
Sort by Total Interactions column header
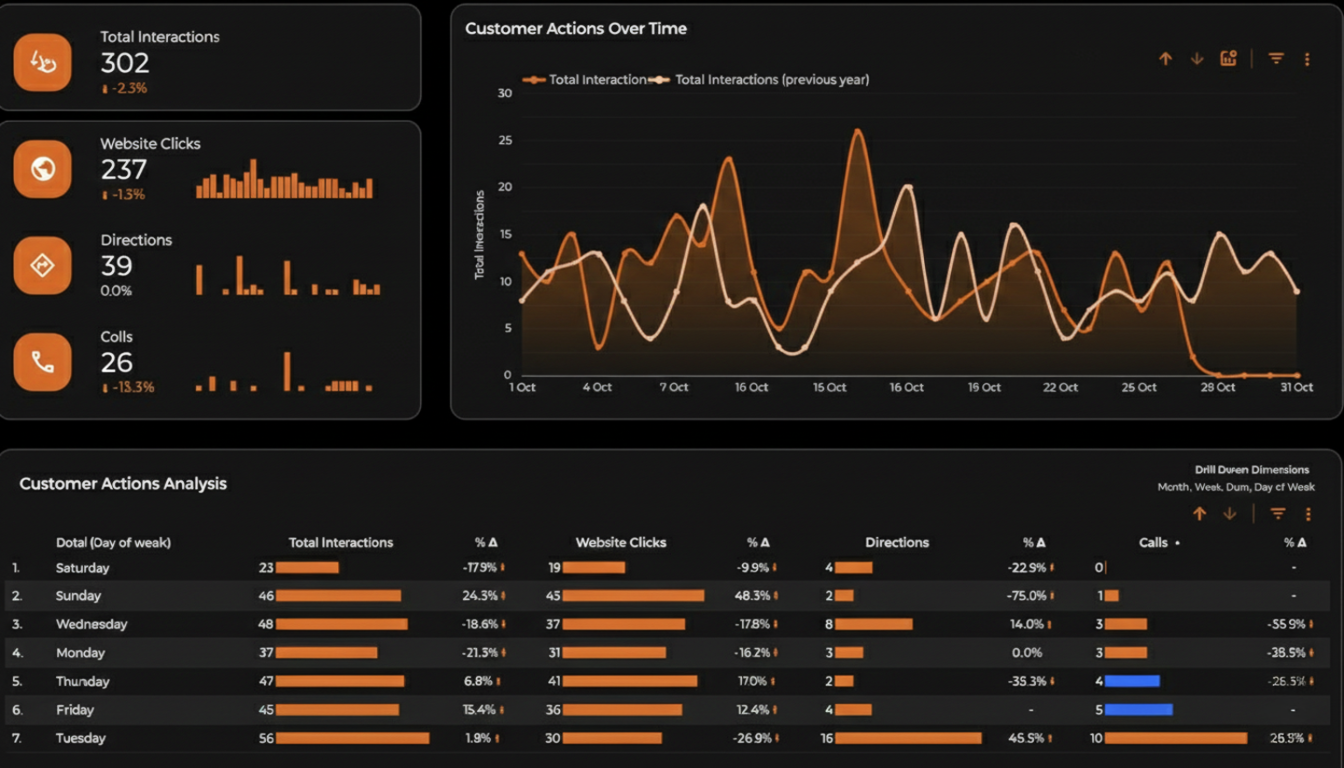pyautogui.click(x=340, y=543)
